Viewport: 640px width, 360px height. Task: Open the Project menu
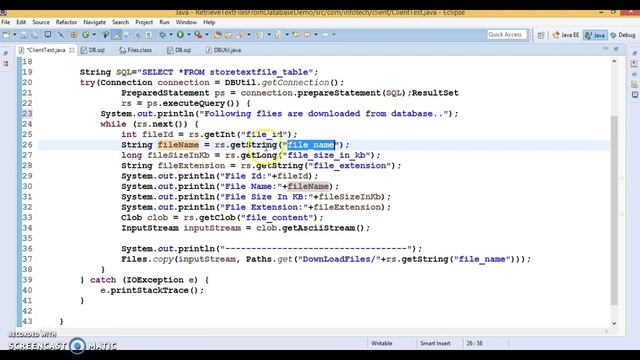click(x=144, y=22)
